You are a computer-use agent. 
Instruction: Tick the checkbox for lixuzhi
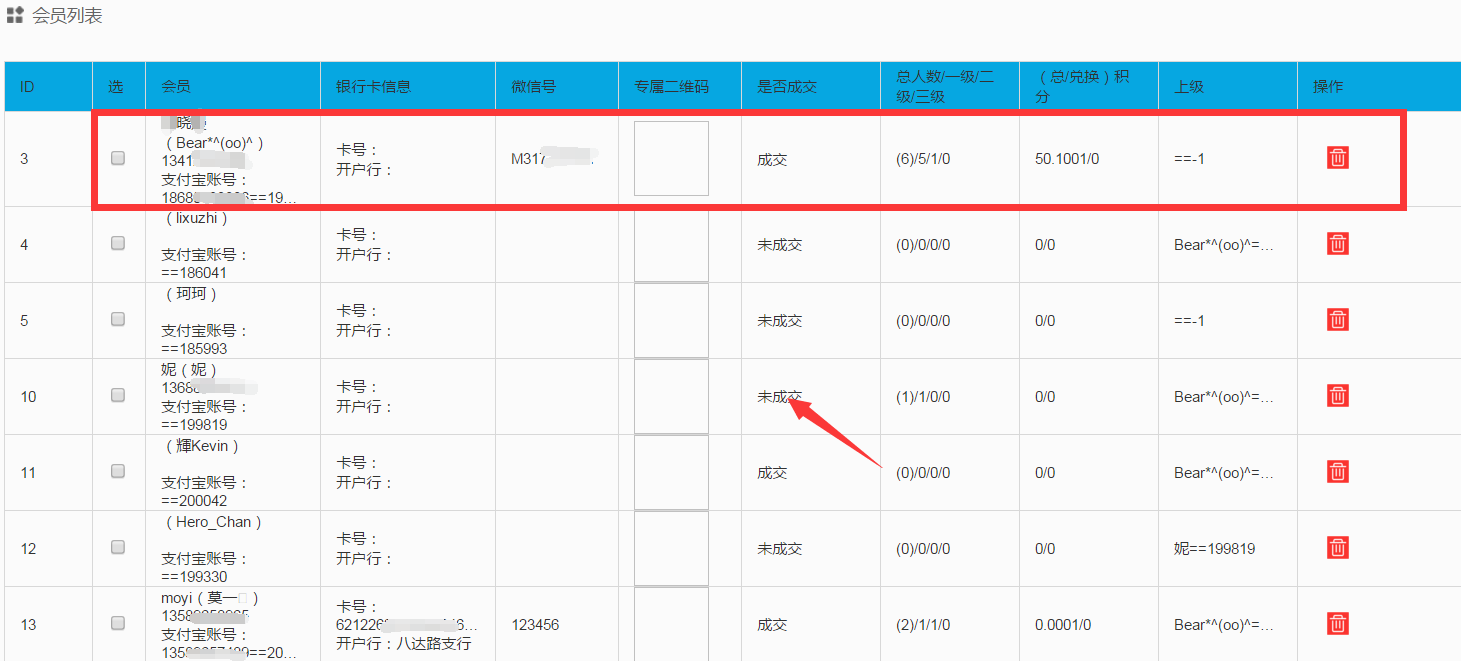118,243
